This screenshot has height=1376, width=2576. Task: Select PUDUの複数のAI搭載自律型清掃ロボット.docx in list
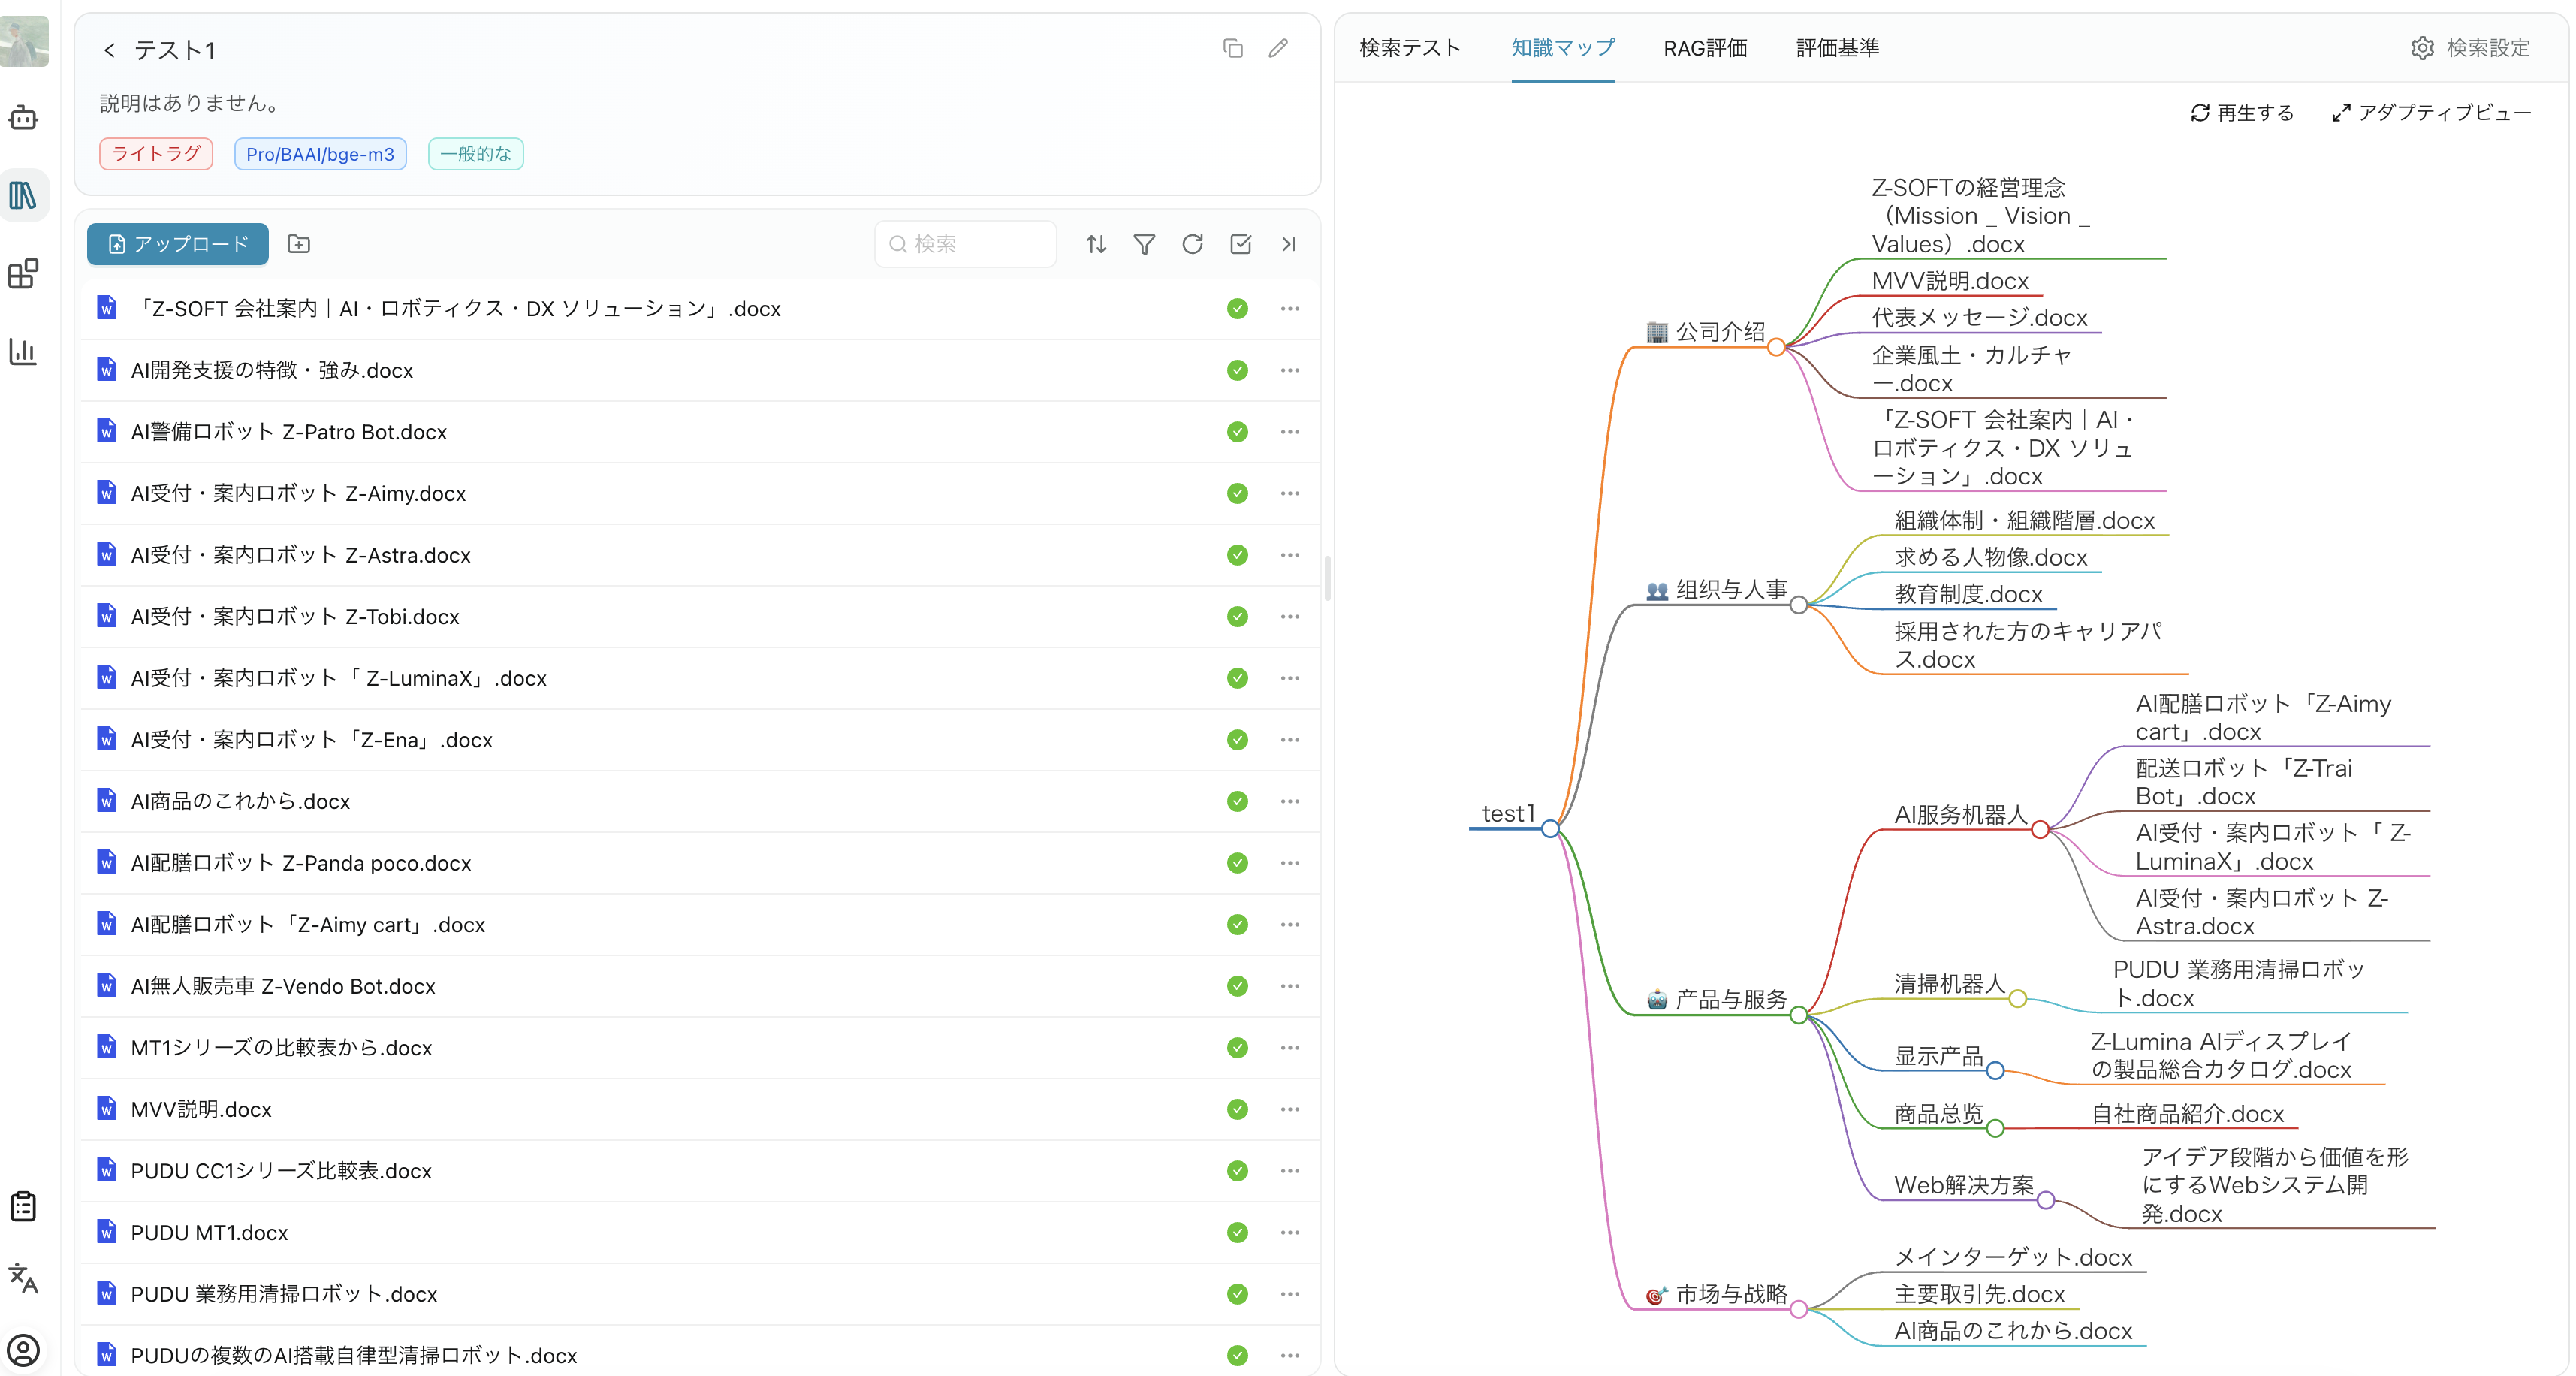(354, 1355)
